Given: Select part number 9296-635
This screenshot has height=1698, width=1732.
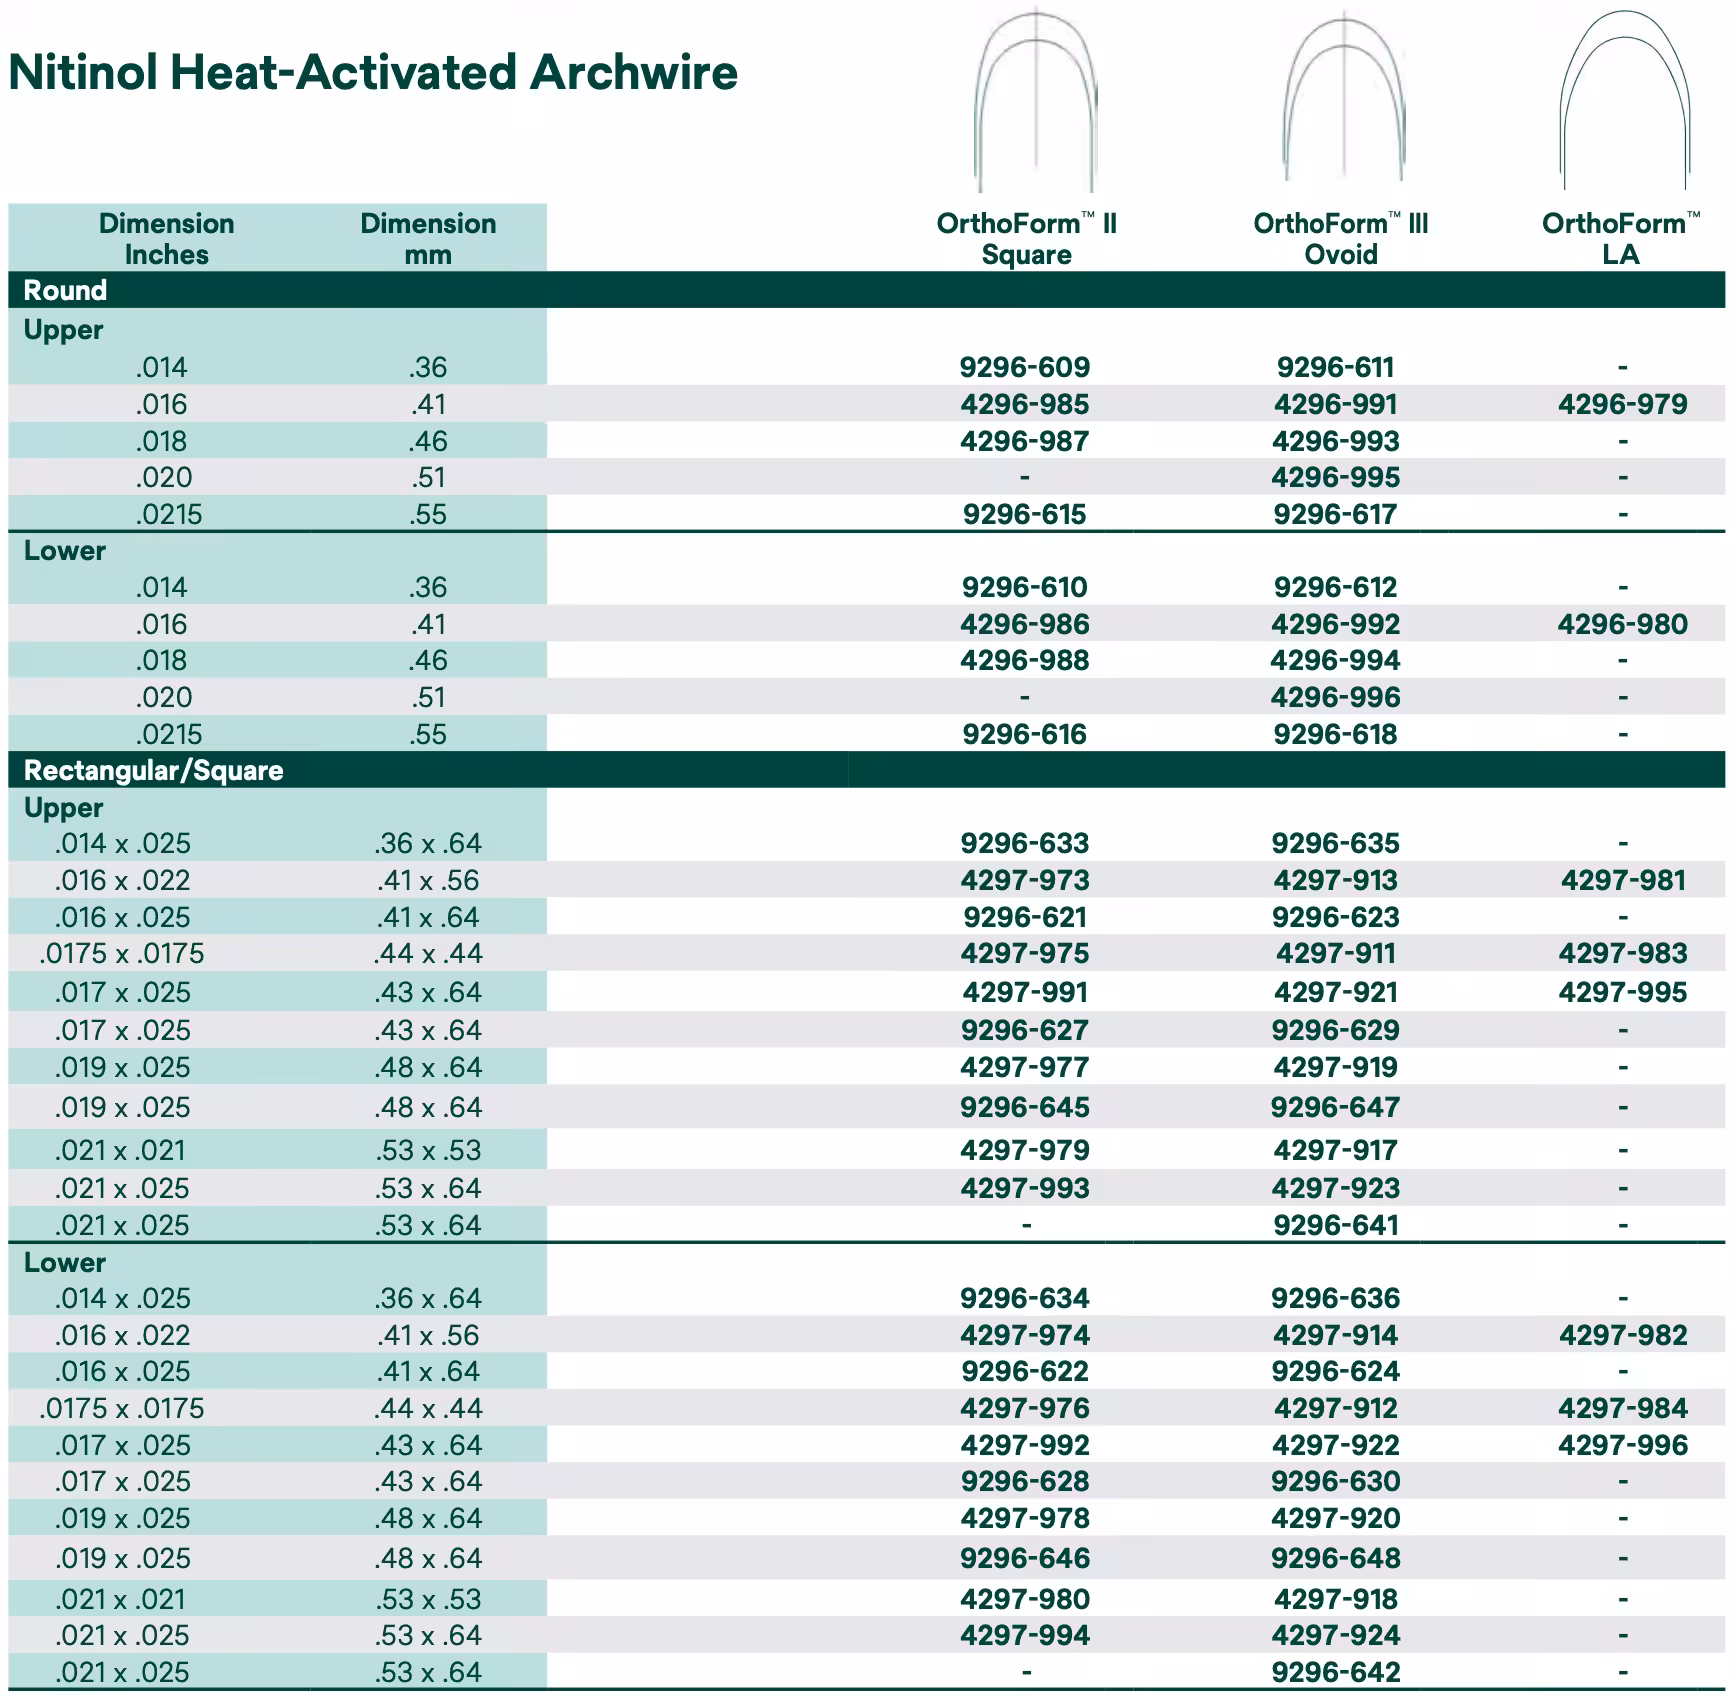Looking at the screenshot, I should 1336,843.
